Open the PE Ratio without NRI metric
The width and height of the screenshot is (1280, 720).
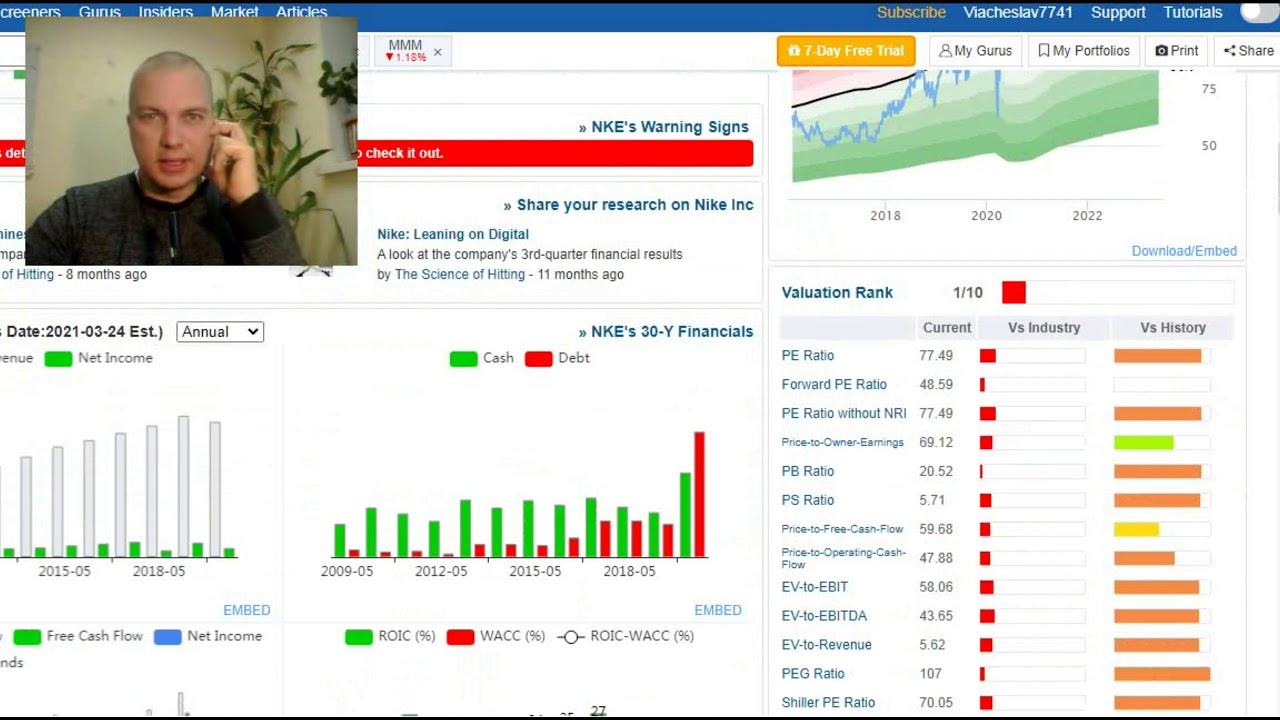click(x=844, y=414)
